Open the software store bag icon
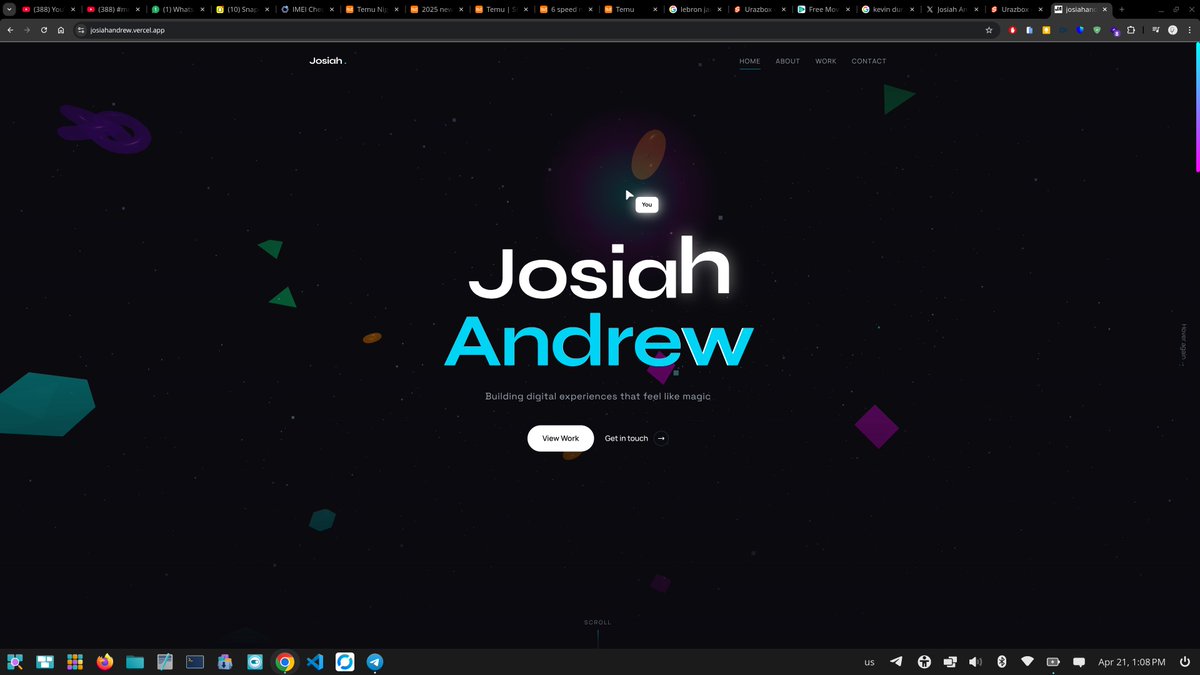Screen dimensions: 1200x675 pos(225,661)
